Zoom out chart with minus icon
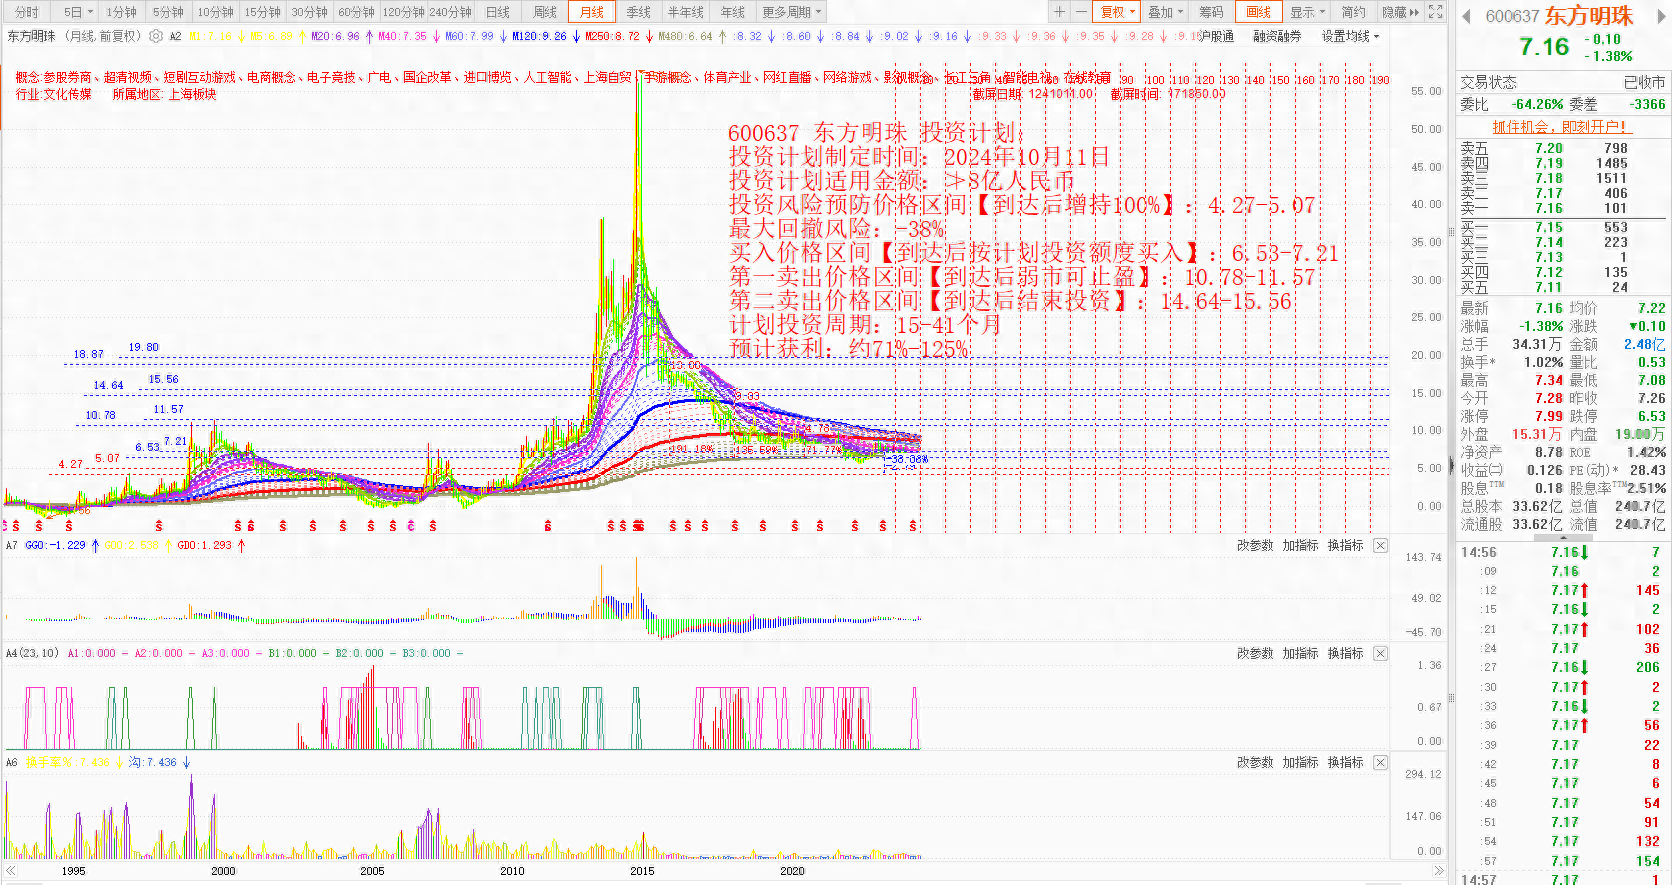Image resolution: width=1672 pixels, height=885 pixels. [1081, 12]
